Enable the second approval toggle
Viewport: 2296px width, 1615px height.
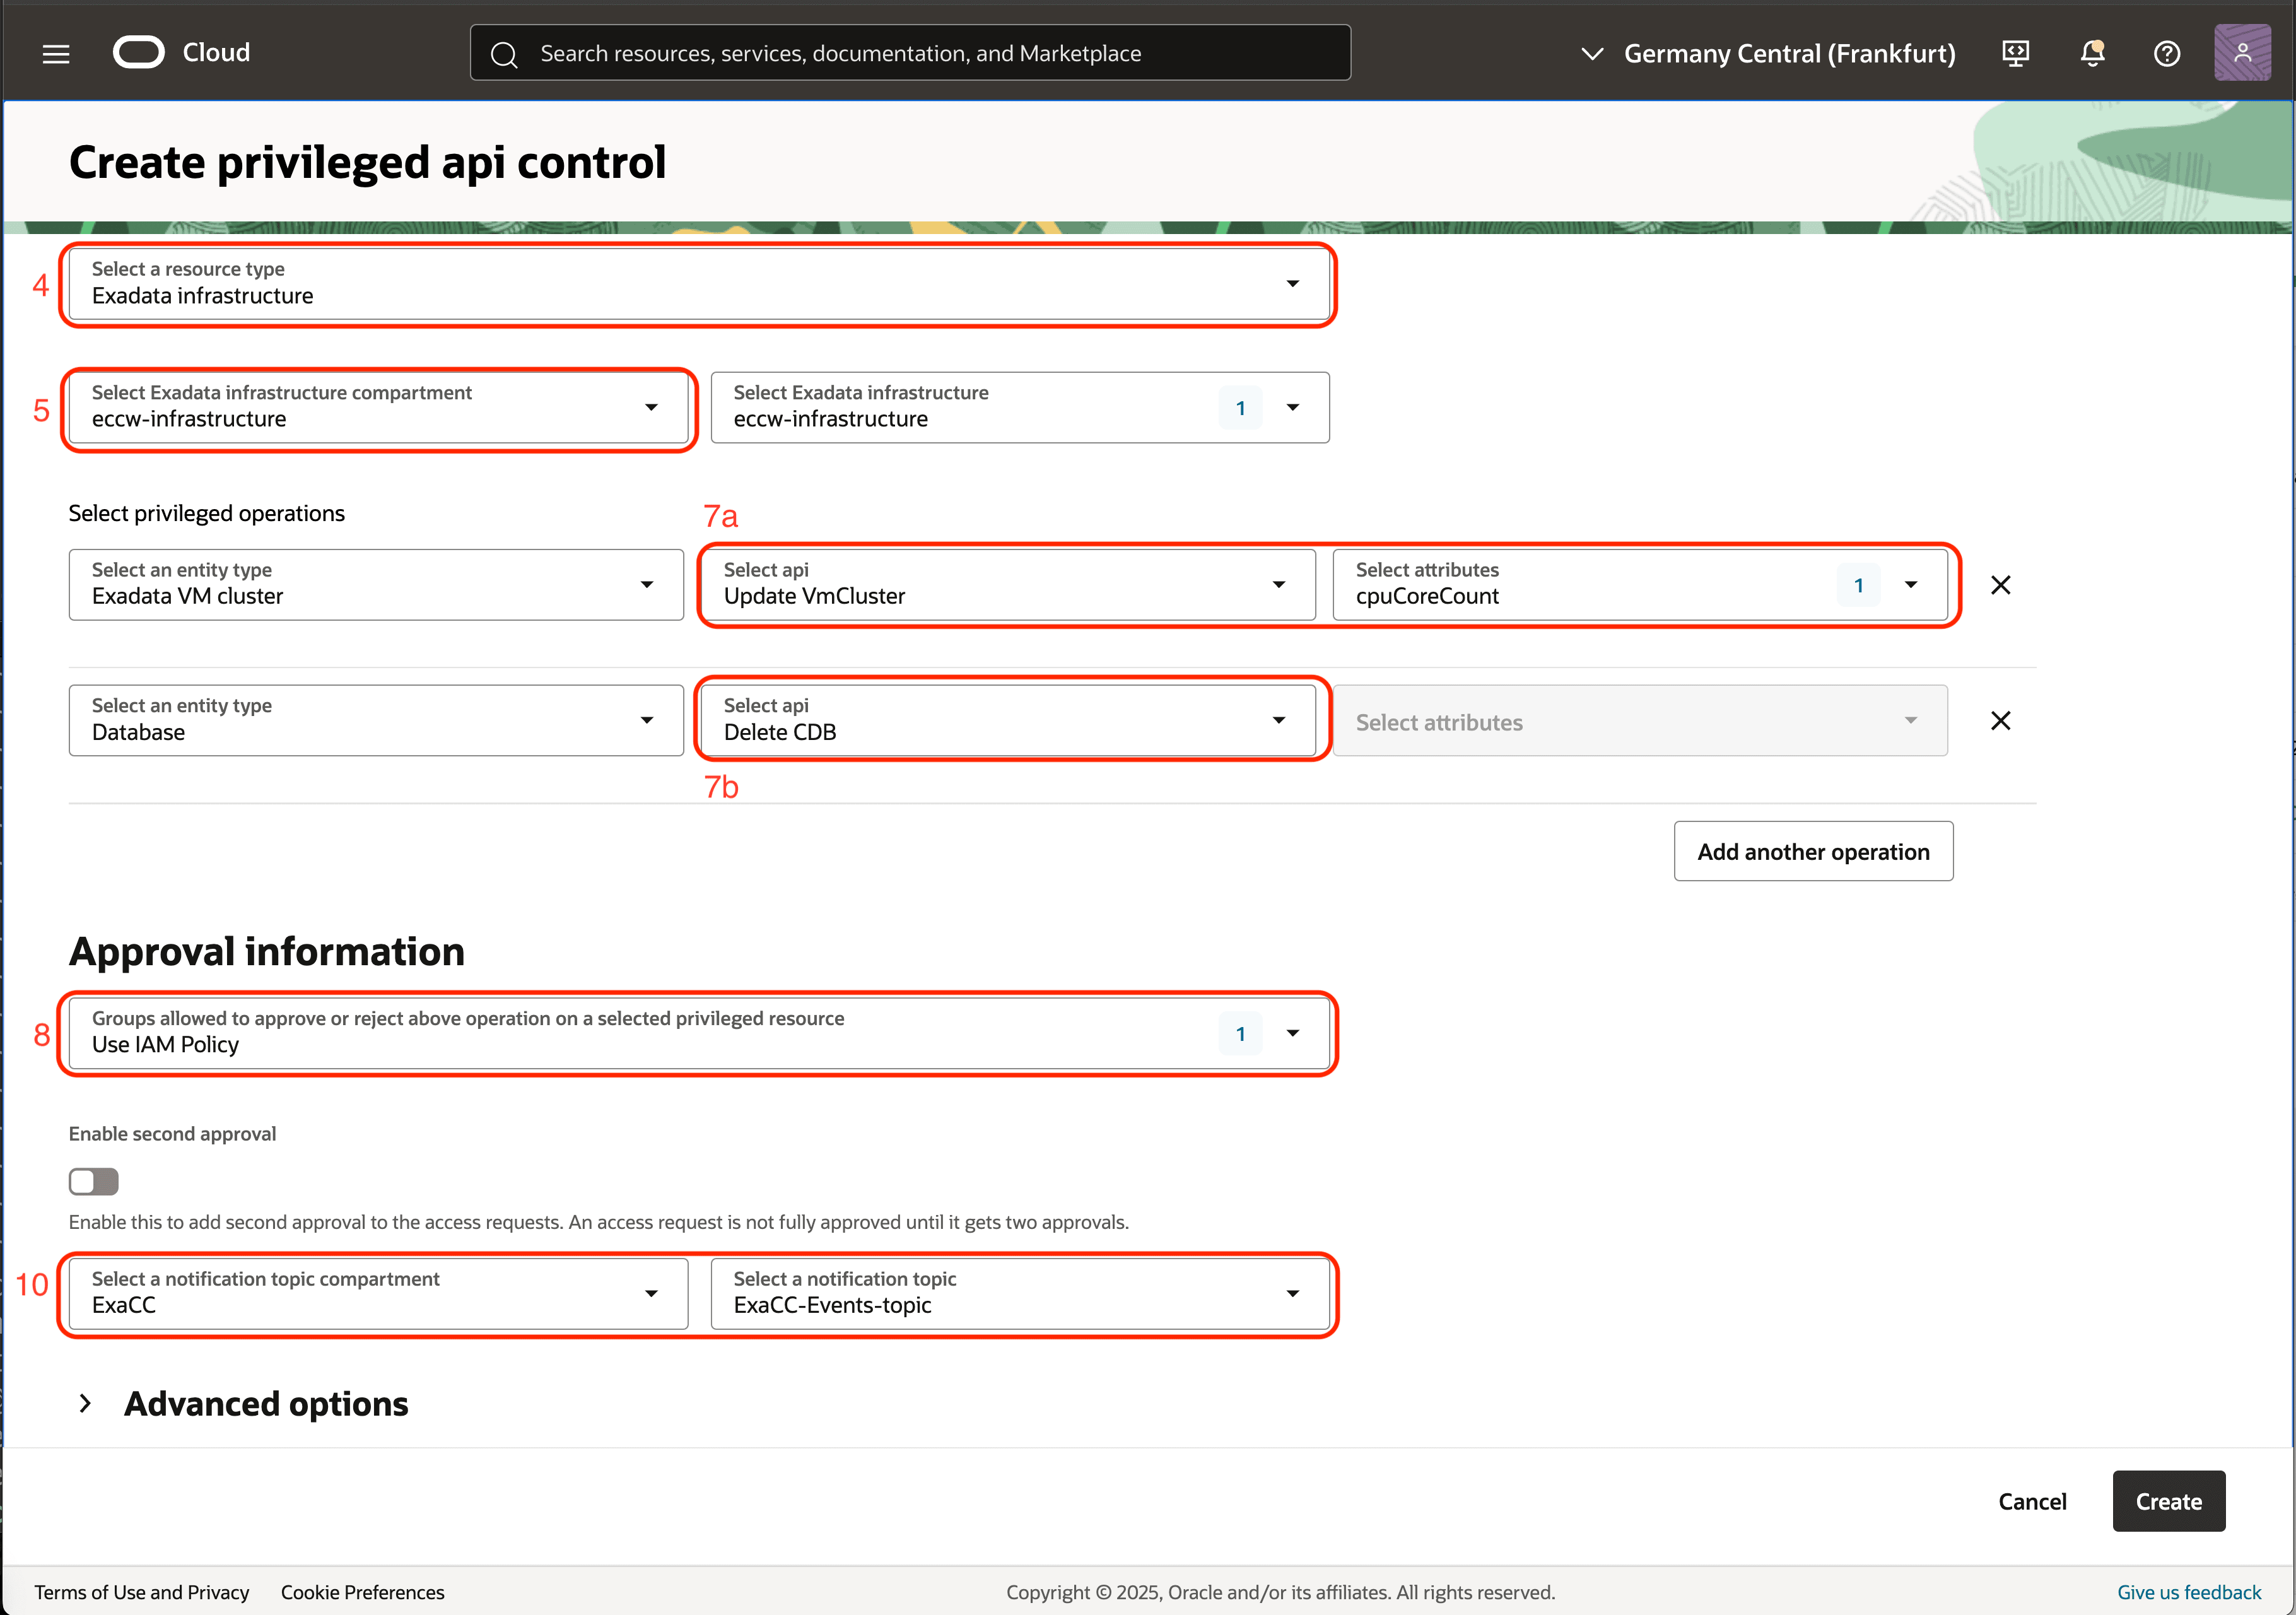93,1181
